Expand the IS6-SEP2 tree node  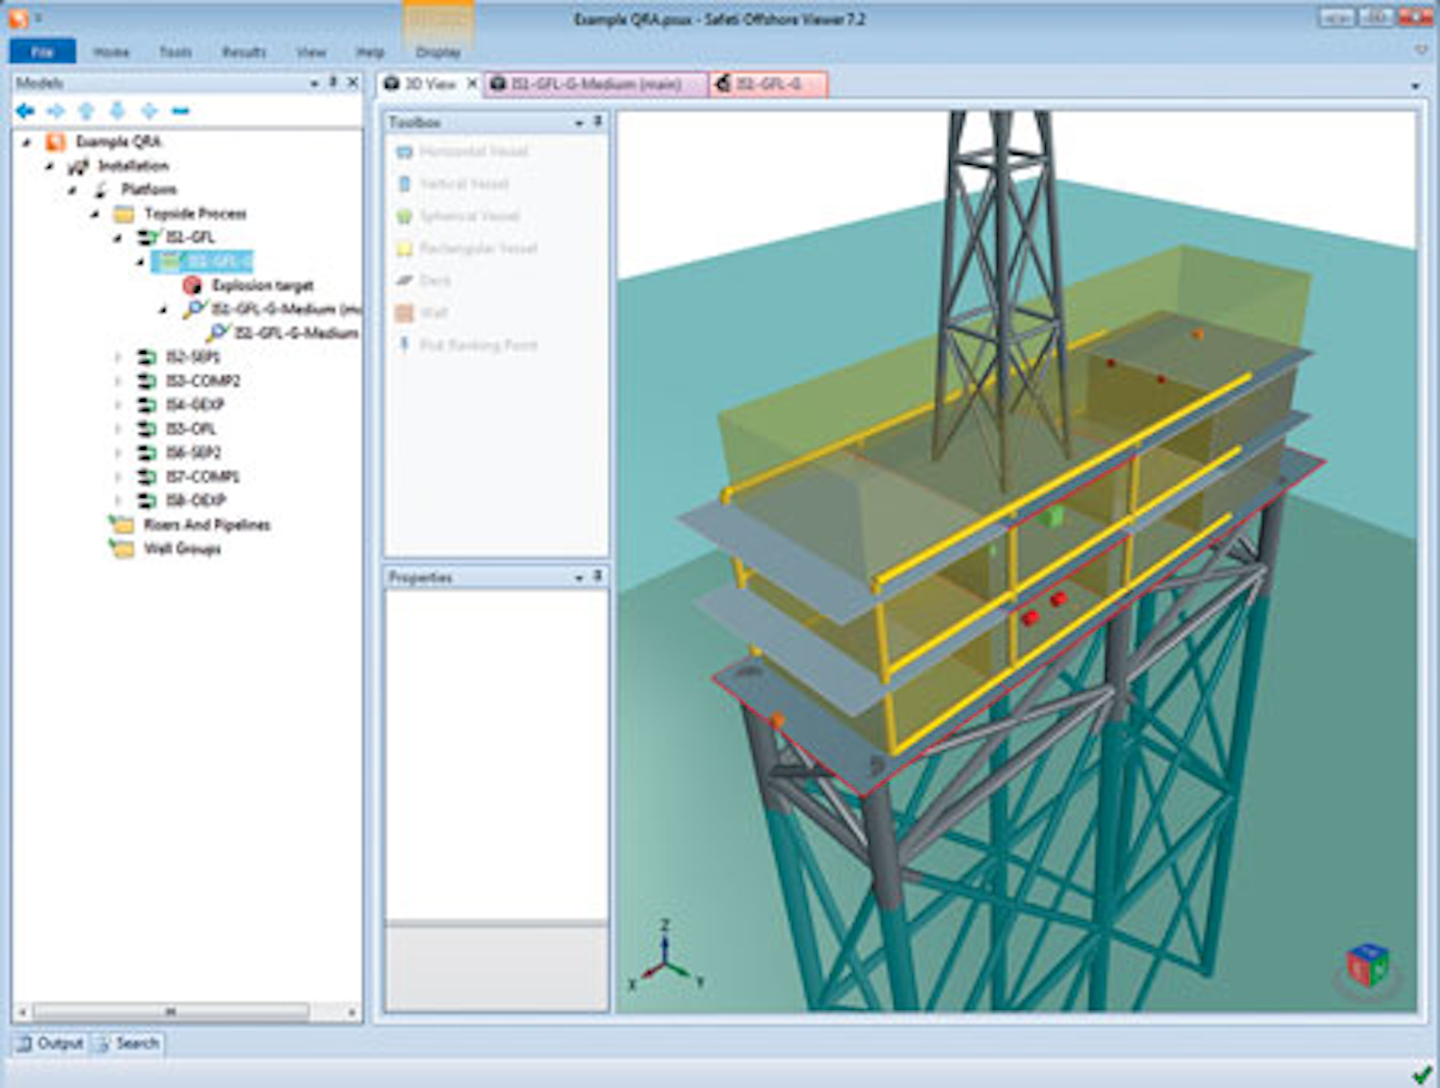[119, 453]
